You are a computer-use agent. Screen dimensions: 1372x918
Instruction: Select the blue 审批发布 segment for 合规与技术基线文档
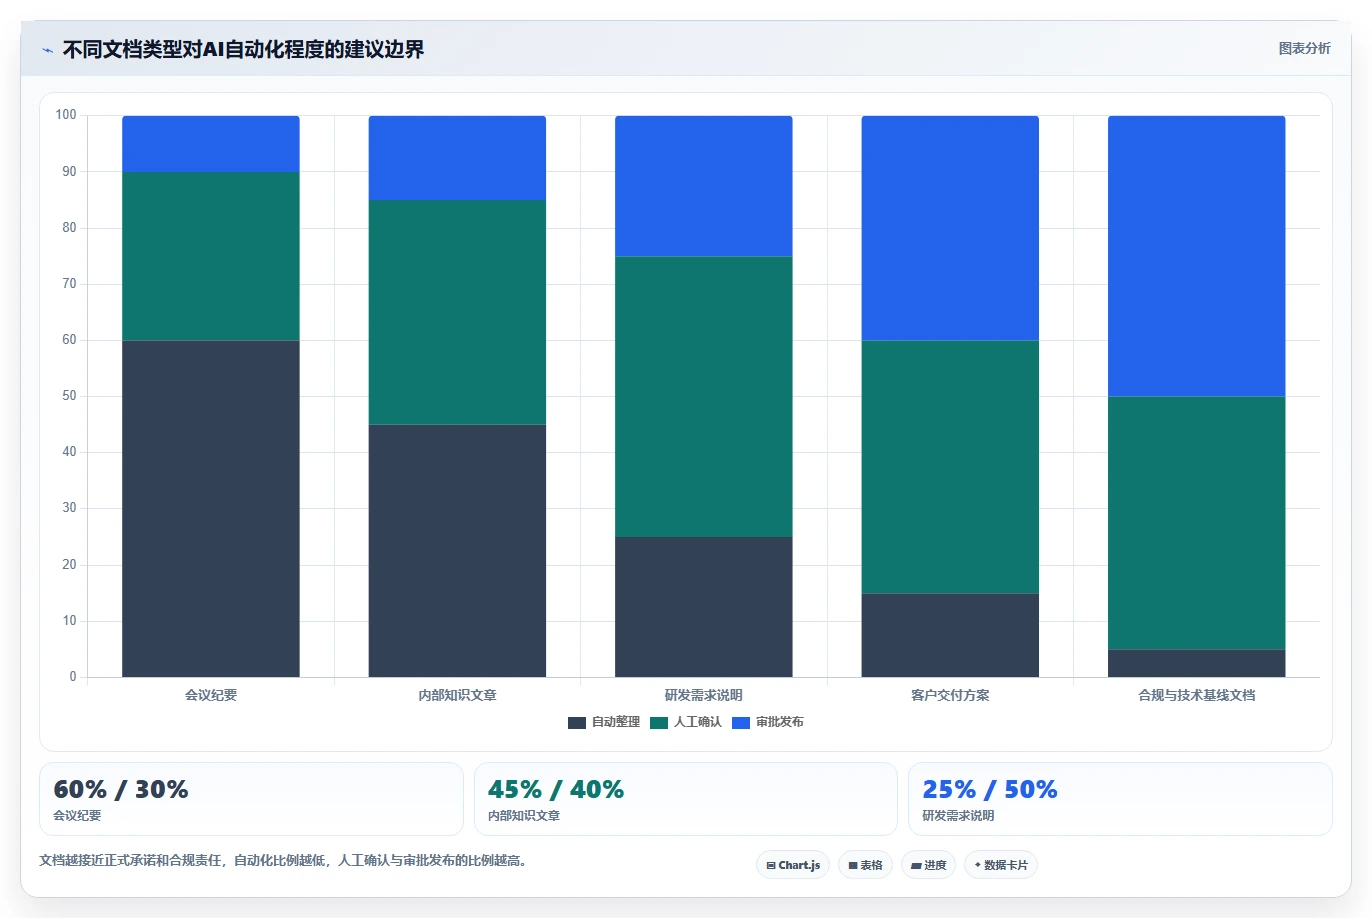[1197, 256]
